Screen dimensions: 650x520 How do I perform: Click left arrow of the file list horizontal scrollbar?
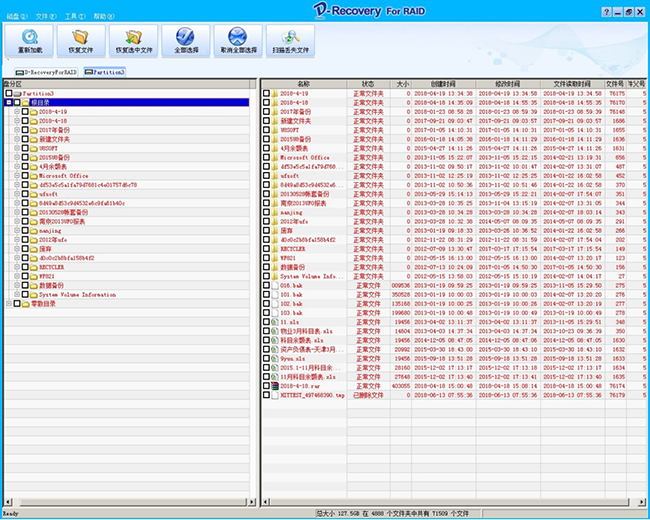(266, 502)
